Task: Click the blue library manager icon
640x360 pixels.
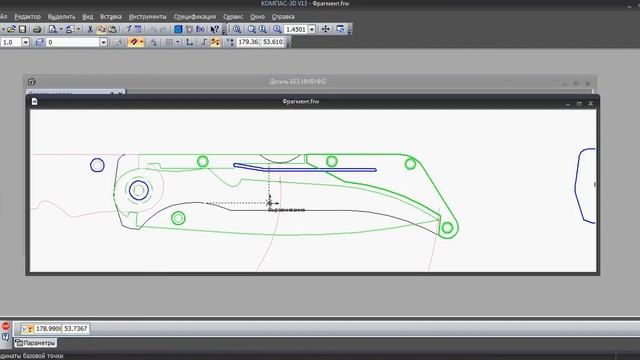Action: [x=178, y=29]
